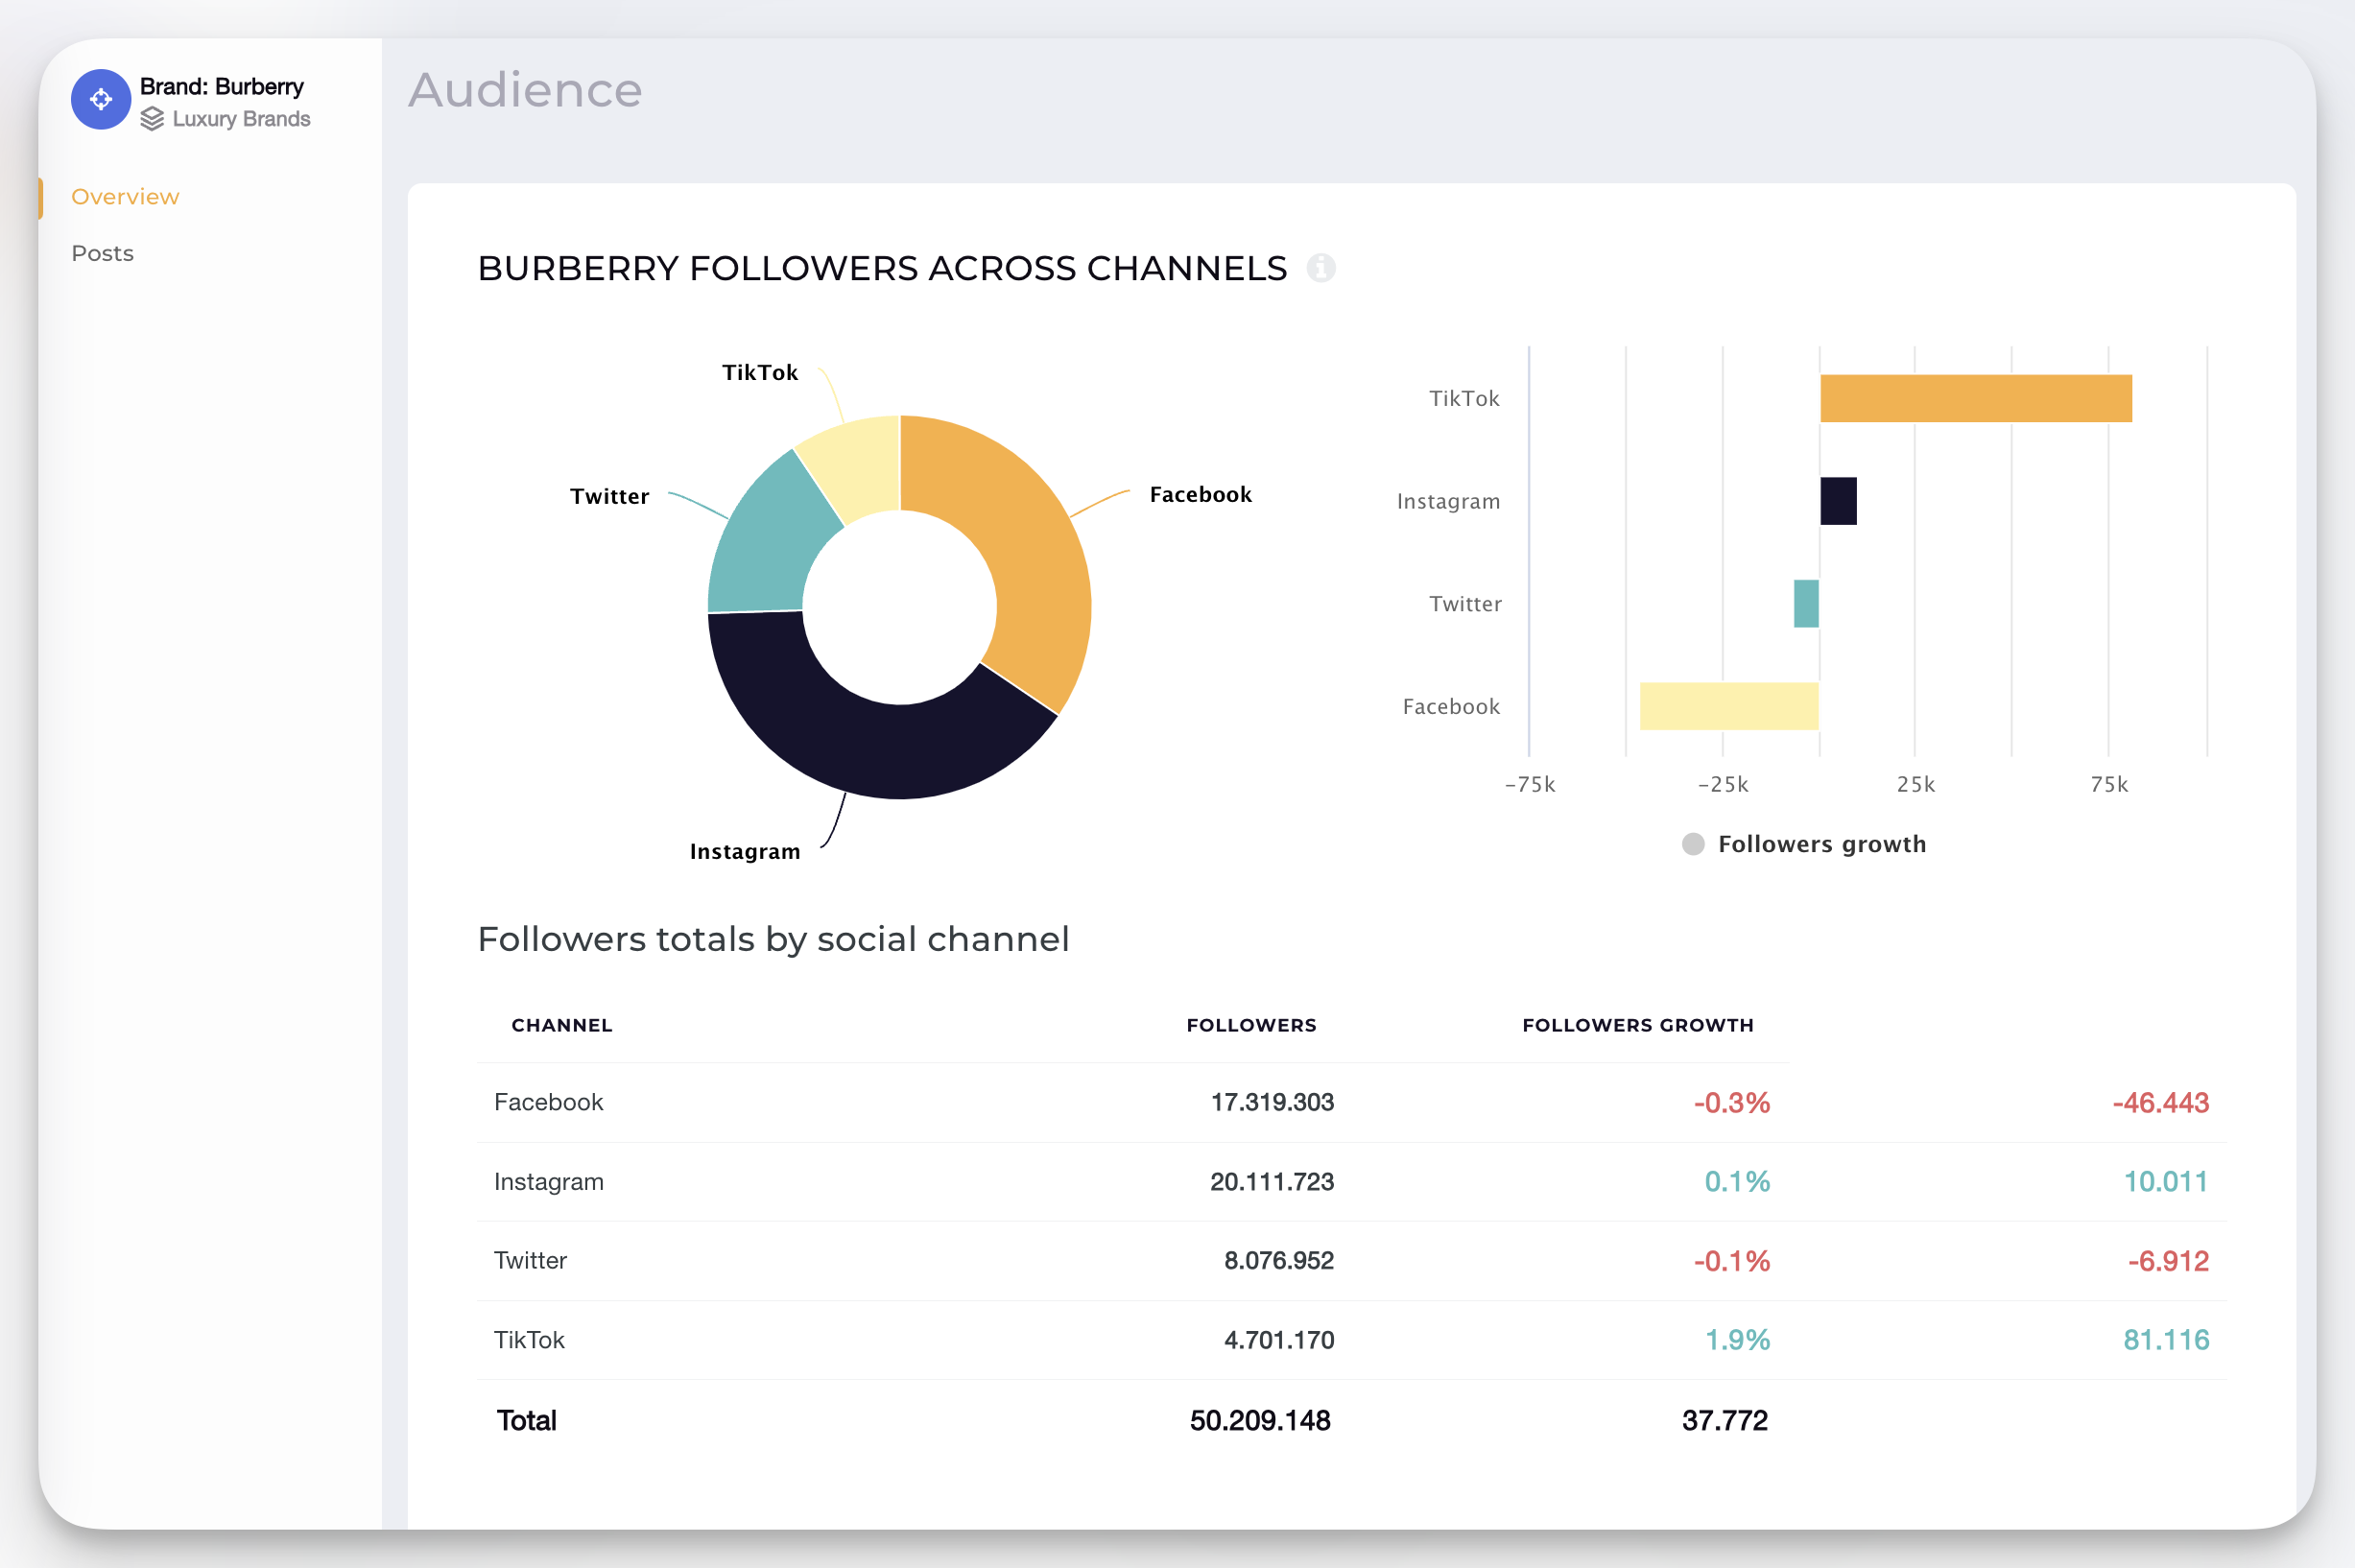
Task: Click the Facebook followers value 17.319.303
Action: coord(1272,1102)
